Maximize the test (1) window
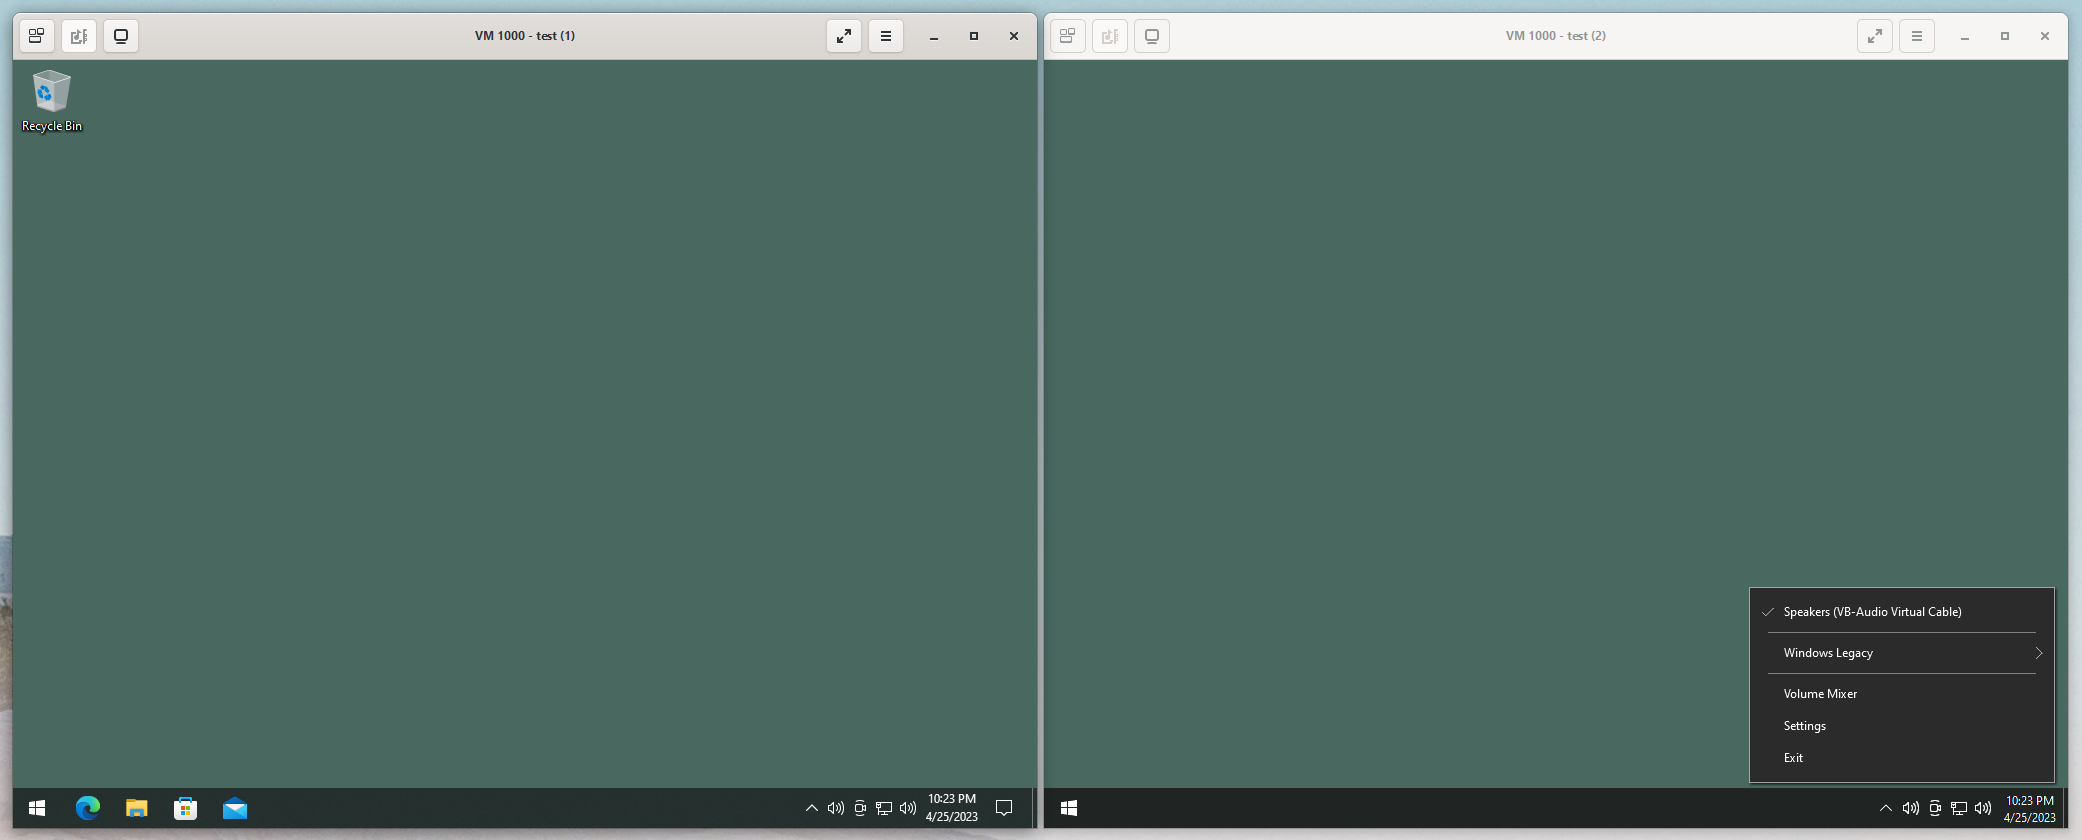Image resolution: width=2082 pixels, height=840 pixels. pyautogui.click(x=974, y=36)
